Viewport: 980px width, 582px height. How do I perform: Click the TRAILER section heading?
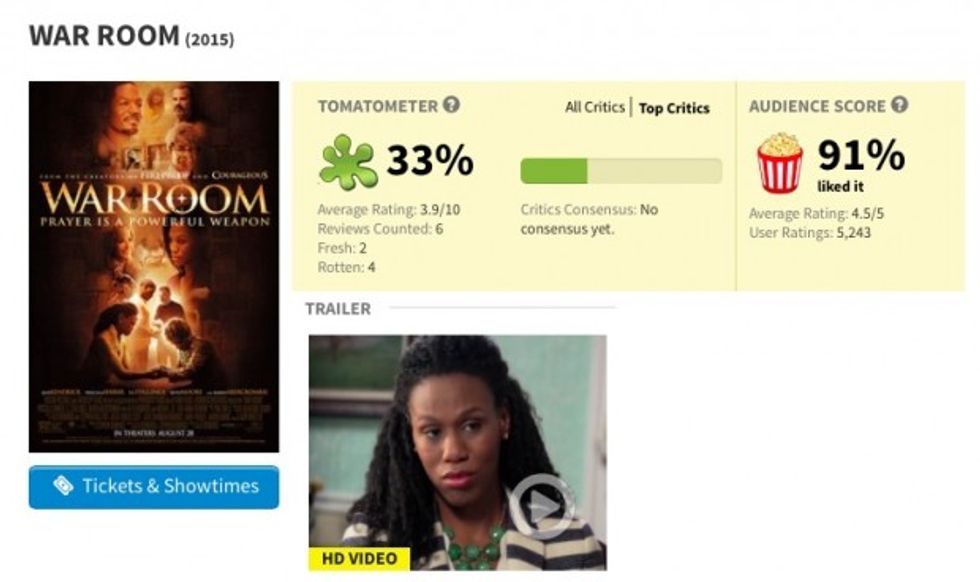338,309
